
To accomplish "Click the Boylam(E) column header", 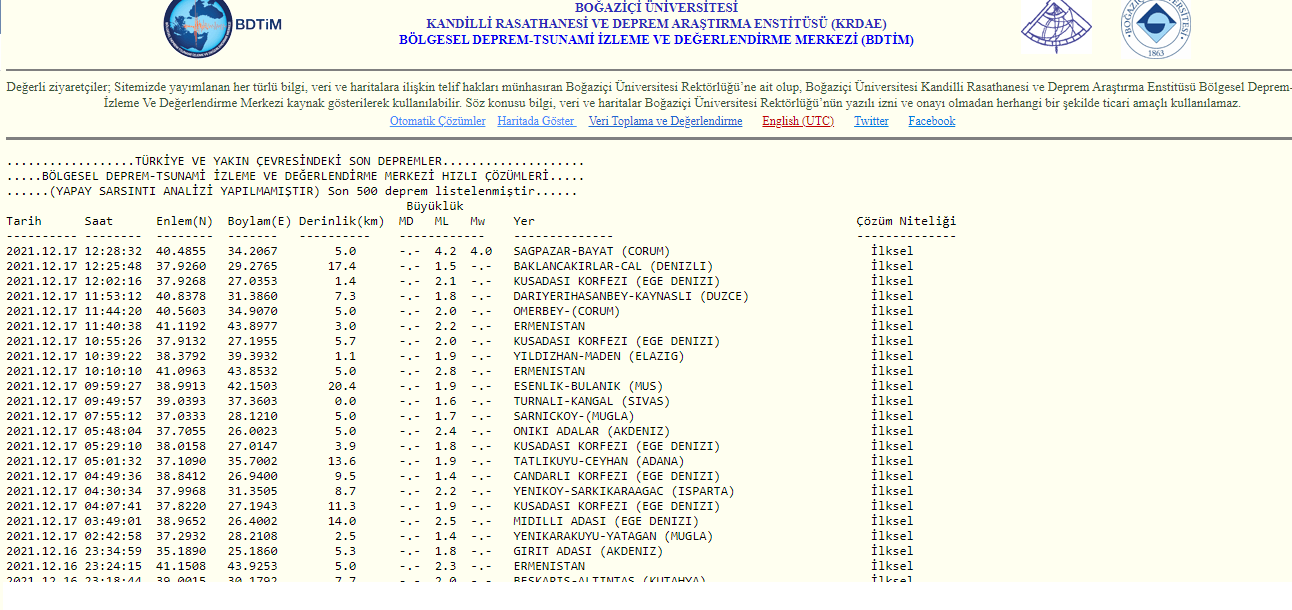I will pos(260,221).
